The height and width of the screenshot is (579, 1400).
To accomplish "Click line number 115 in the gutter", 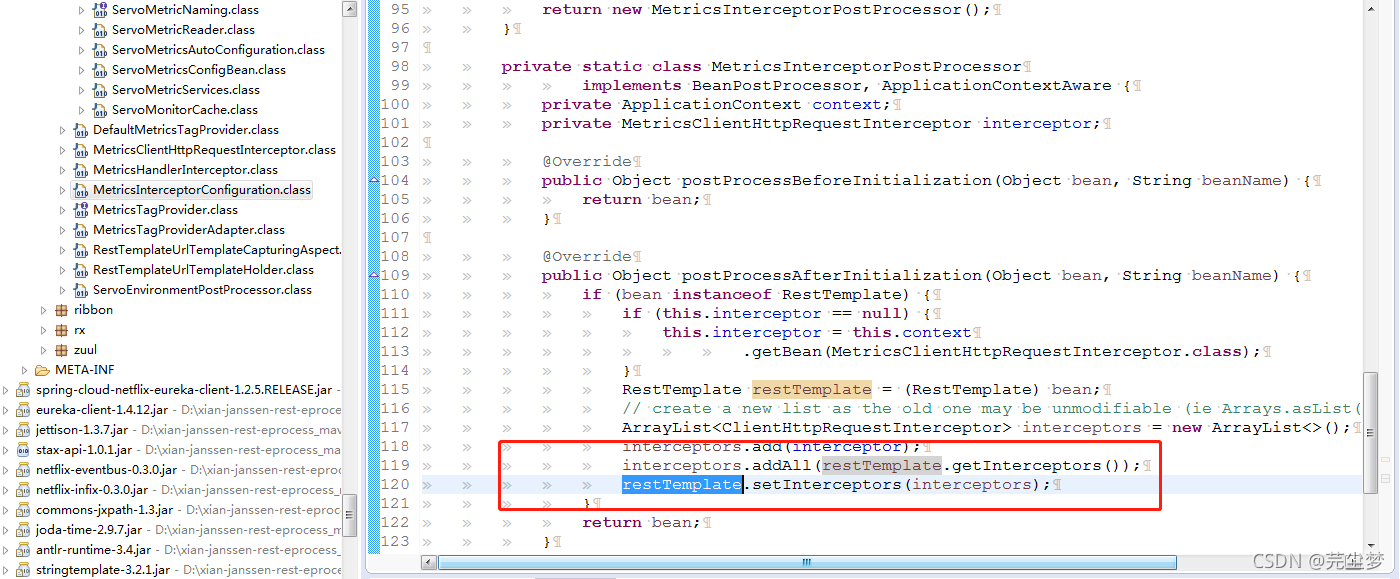I will click(395, 390).
